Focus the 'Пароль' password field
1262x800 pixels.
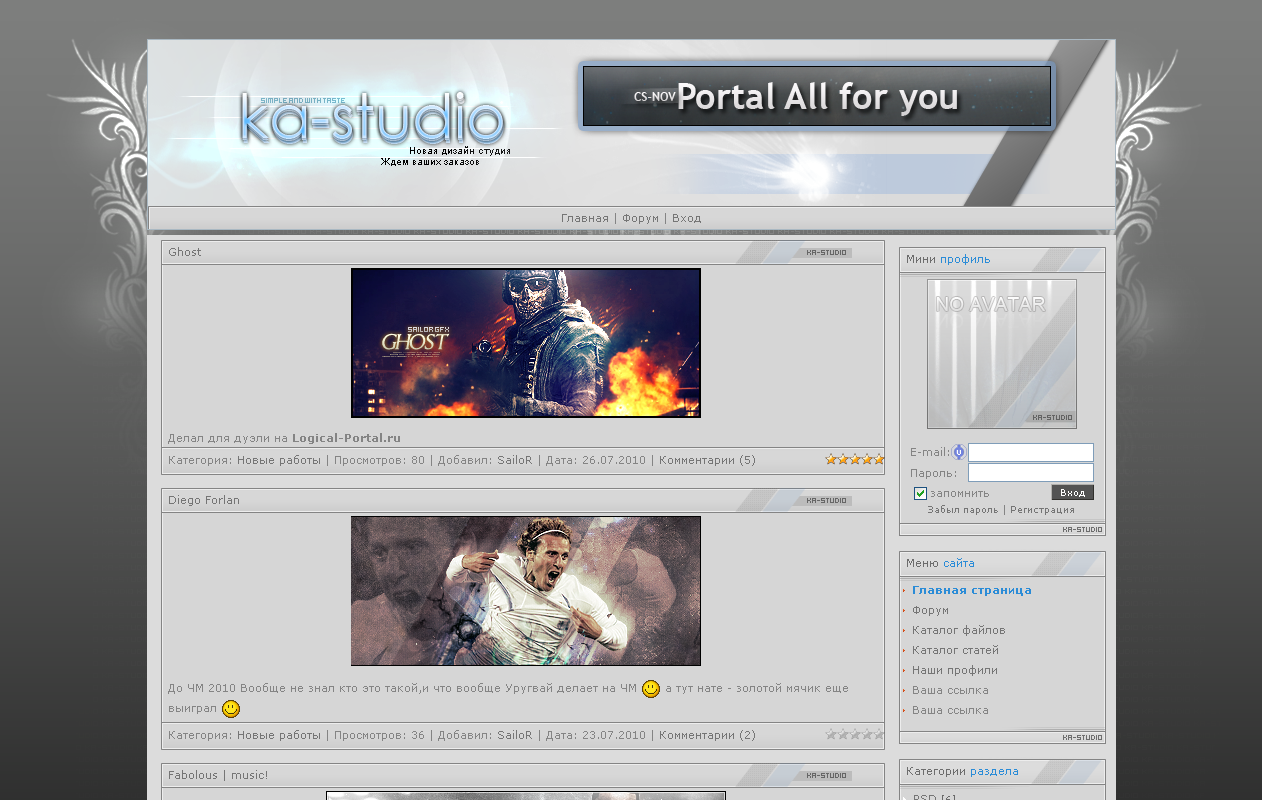point(1030,472)
